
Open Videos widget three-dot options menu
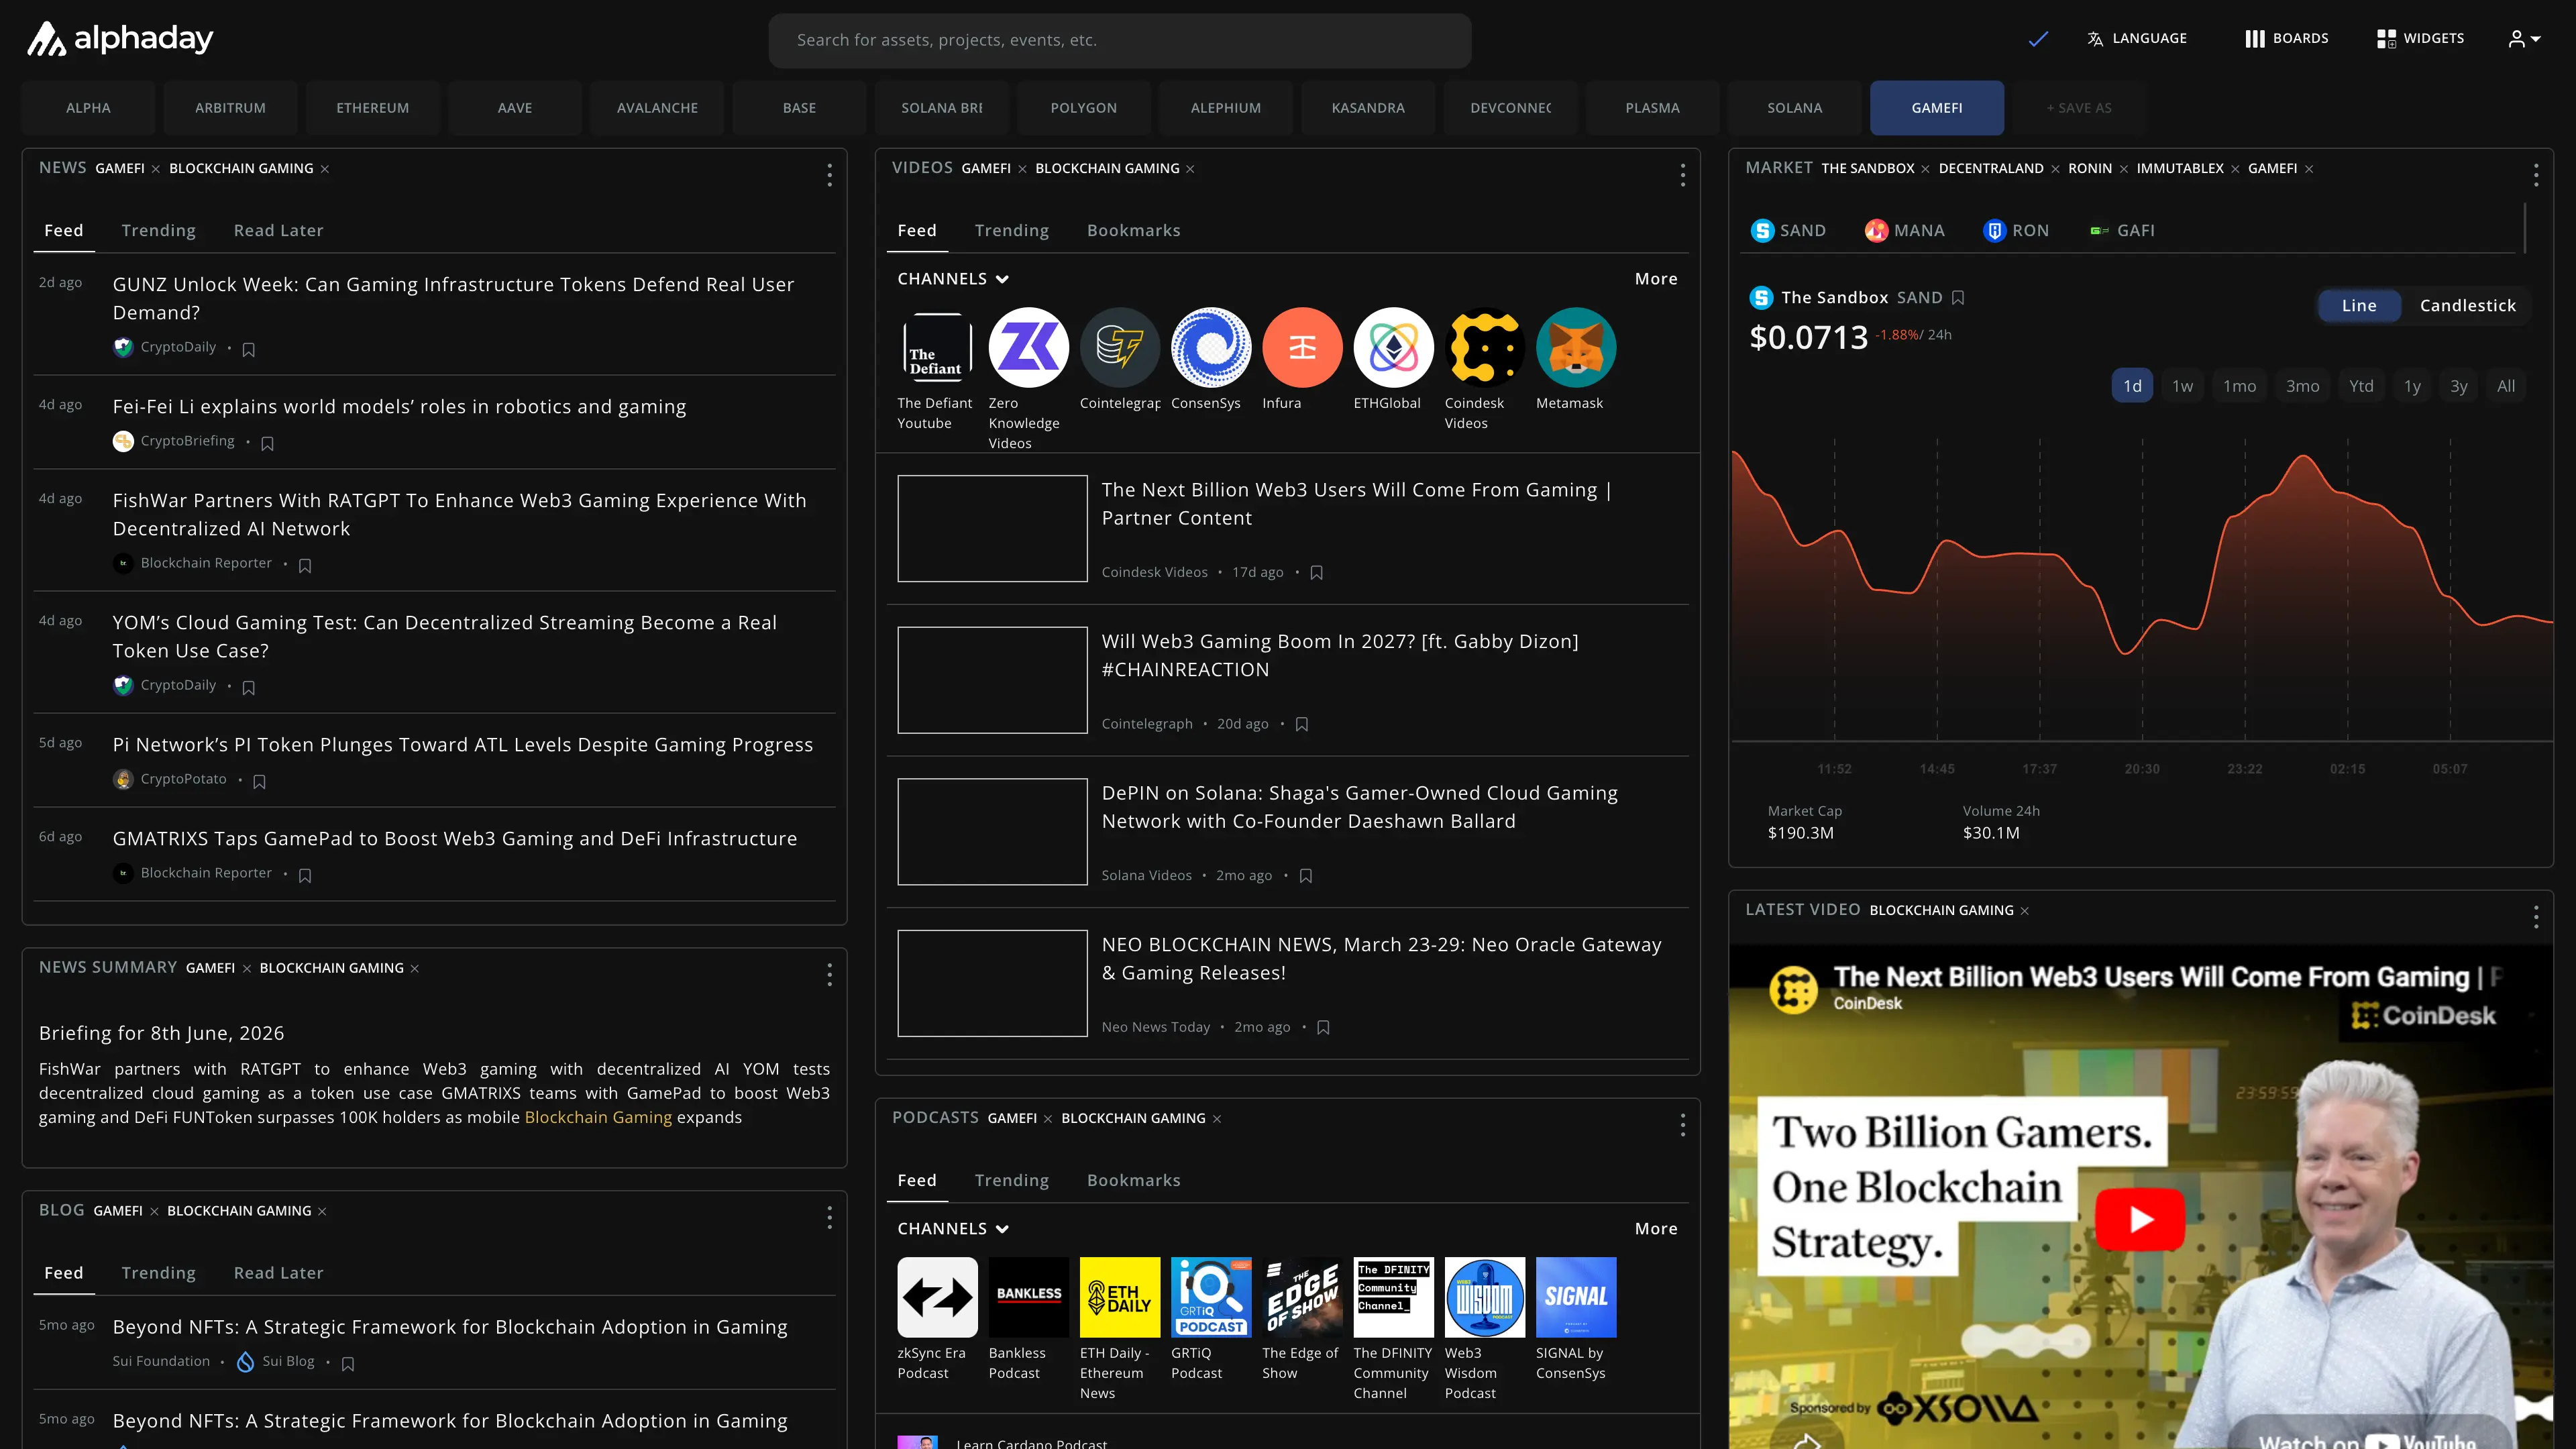(1683, 176)
